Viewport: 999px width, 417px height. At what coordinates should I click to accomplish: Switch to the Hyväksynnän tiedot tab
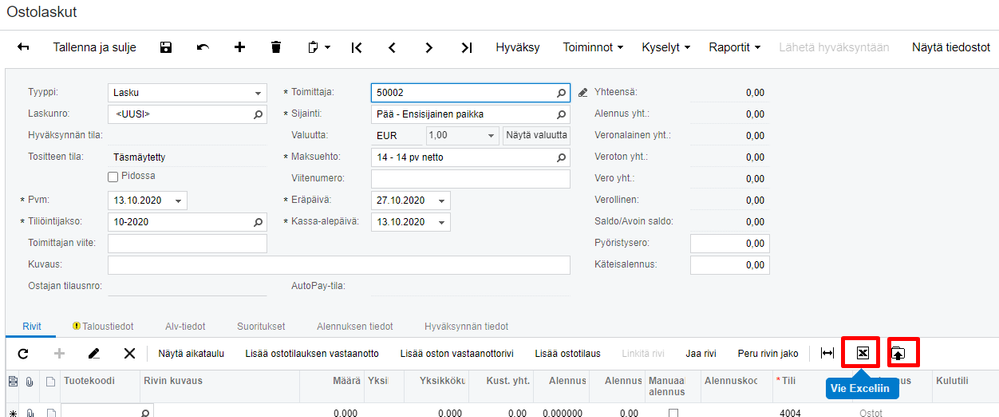coord(466,327)
